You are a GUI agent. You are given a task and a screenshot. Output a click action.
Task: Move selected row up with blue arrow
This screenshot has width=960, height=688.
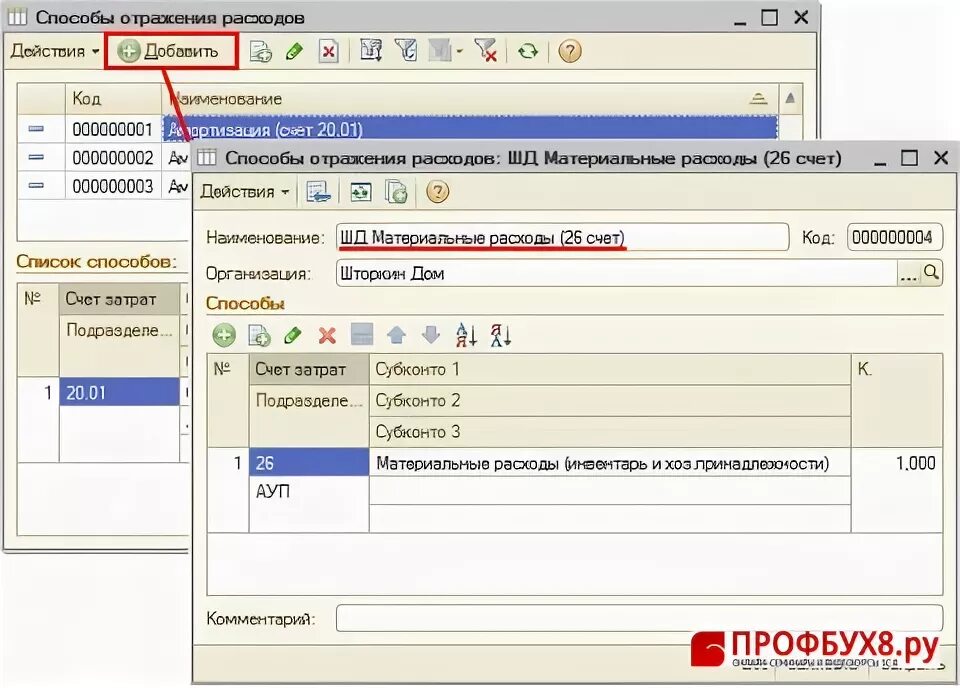point(397,336)
